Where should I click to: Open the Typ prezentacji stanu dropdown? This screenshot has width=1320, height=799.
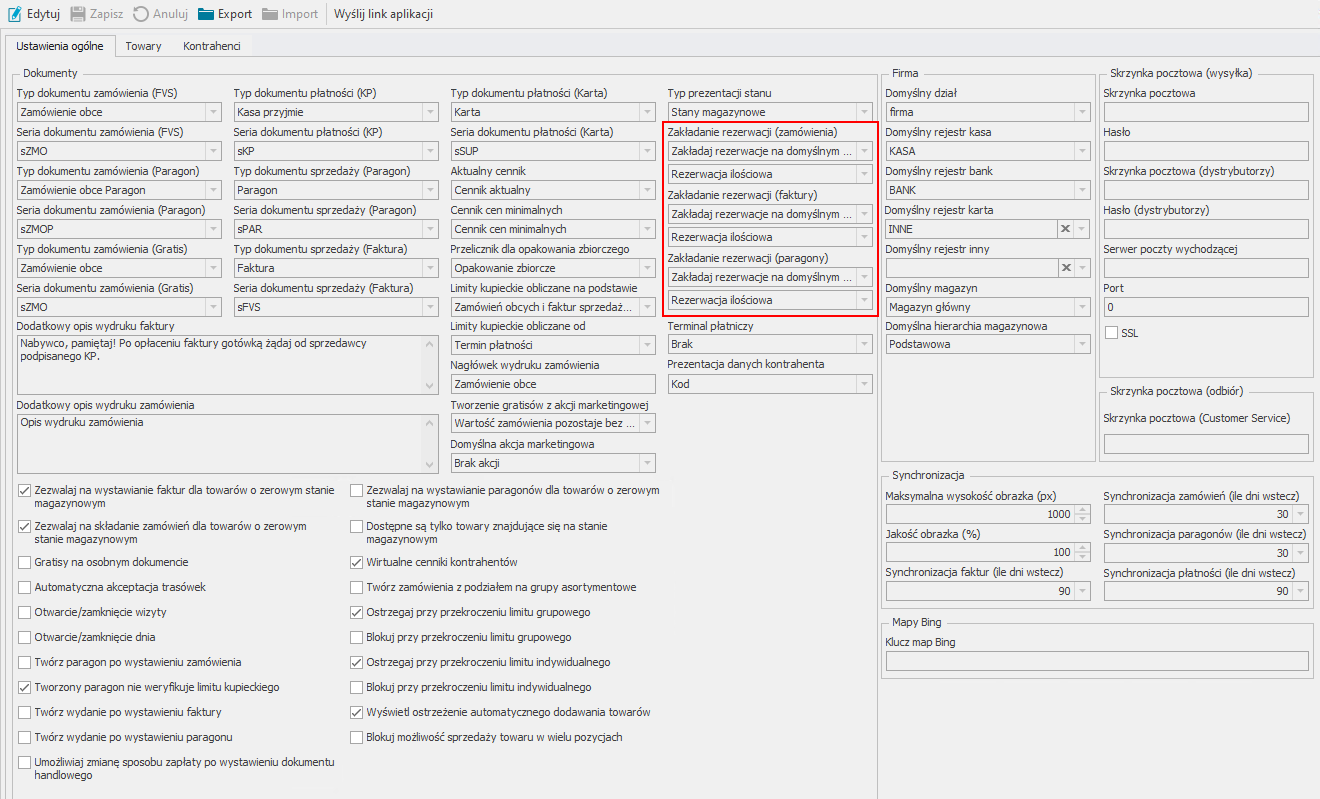tap(864, 112)
